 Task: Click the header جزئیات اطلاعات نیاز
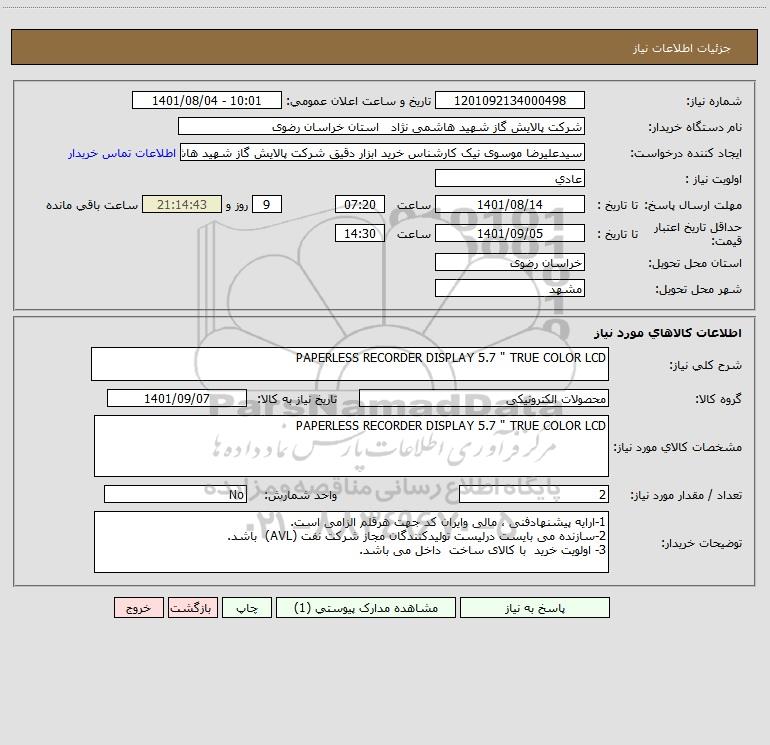(x=681, y=48)
